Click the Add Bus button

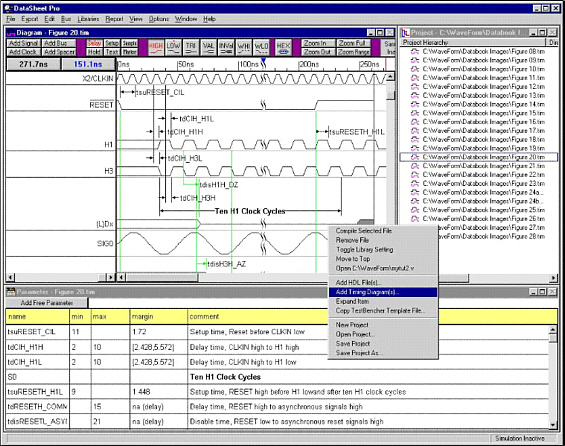pos(59,43)
